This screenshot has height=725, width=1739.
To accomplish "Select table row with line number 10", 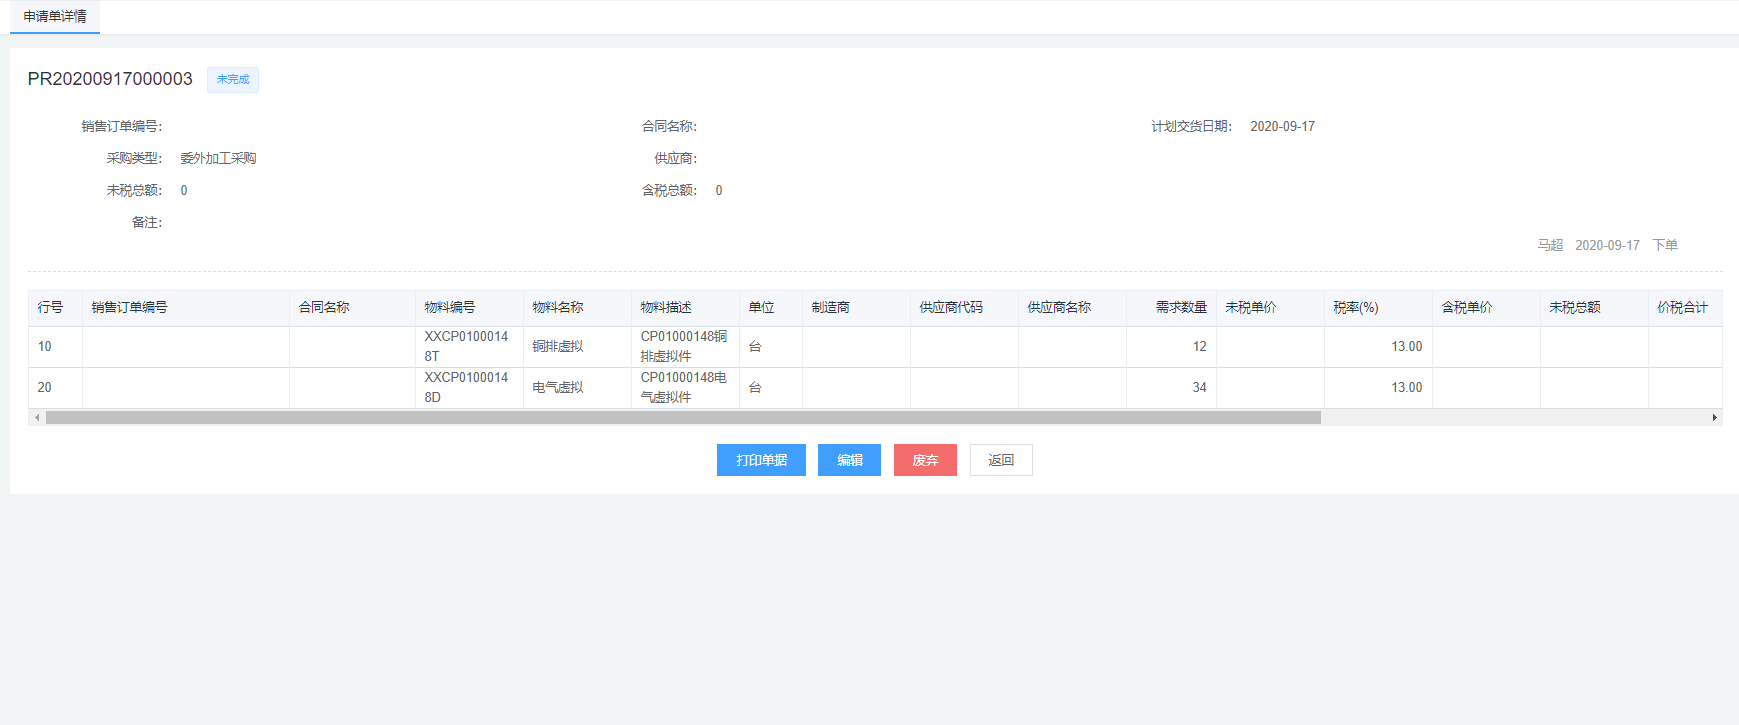I will [45, 347].
